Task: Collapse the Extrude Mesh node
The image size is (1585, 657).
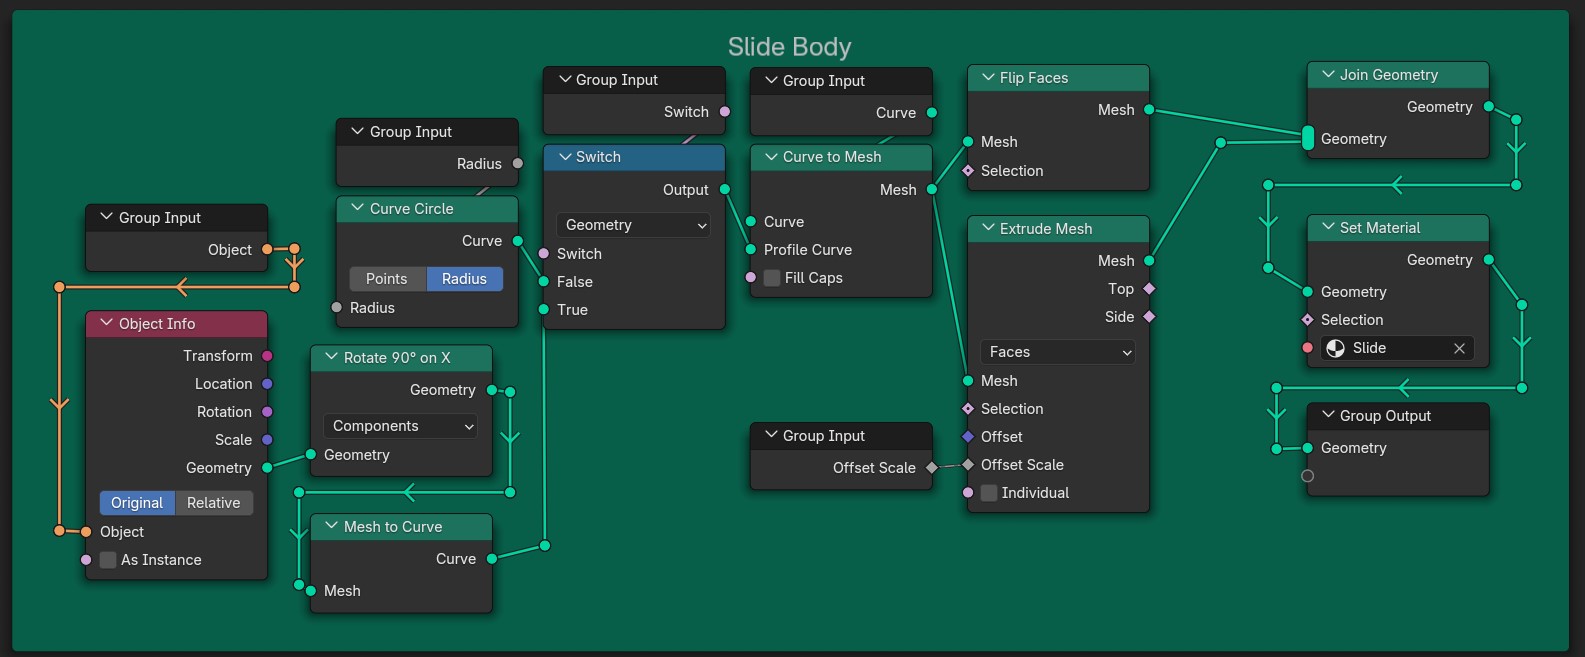Action: 988,228
